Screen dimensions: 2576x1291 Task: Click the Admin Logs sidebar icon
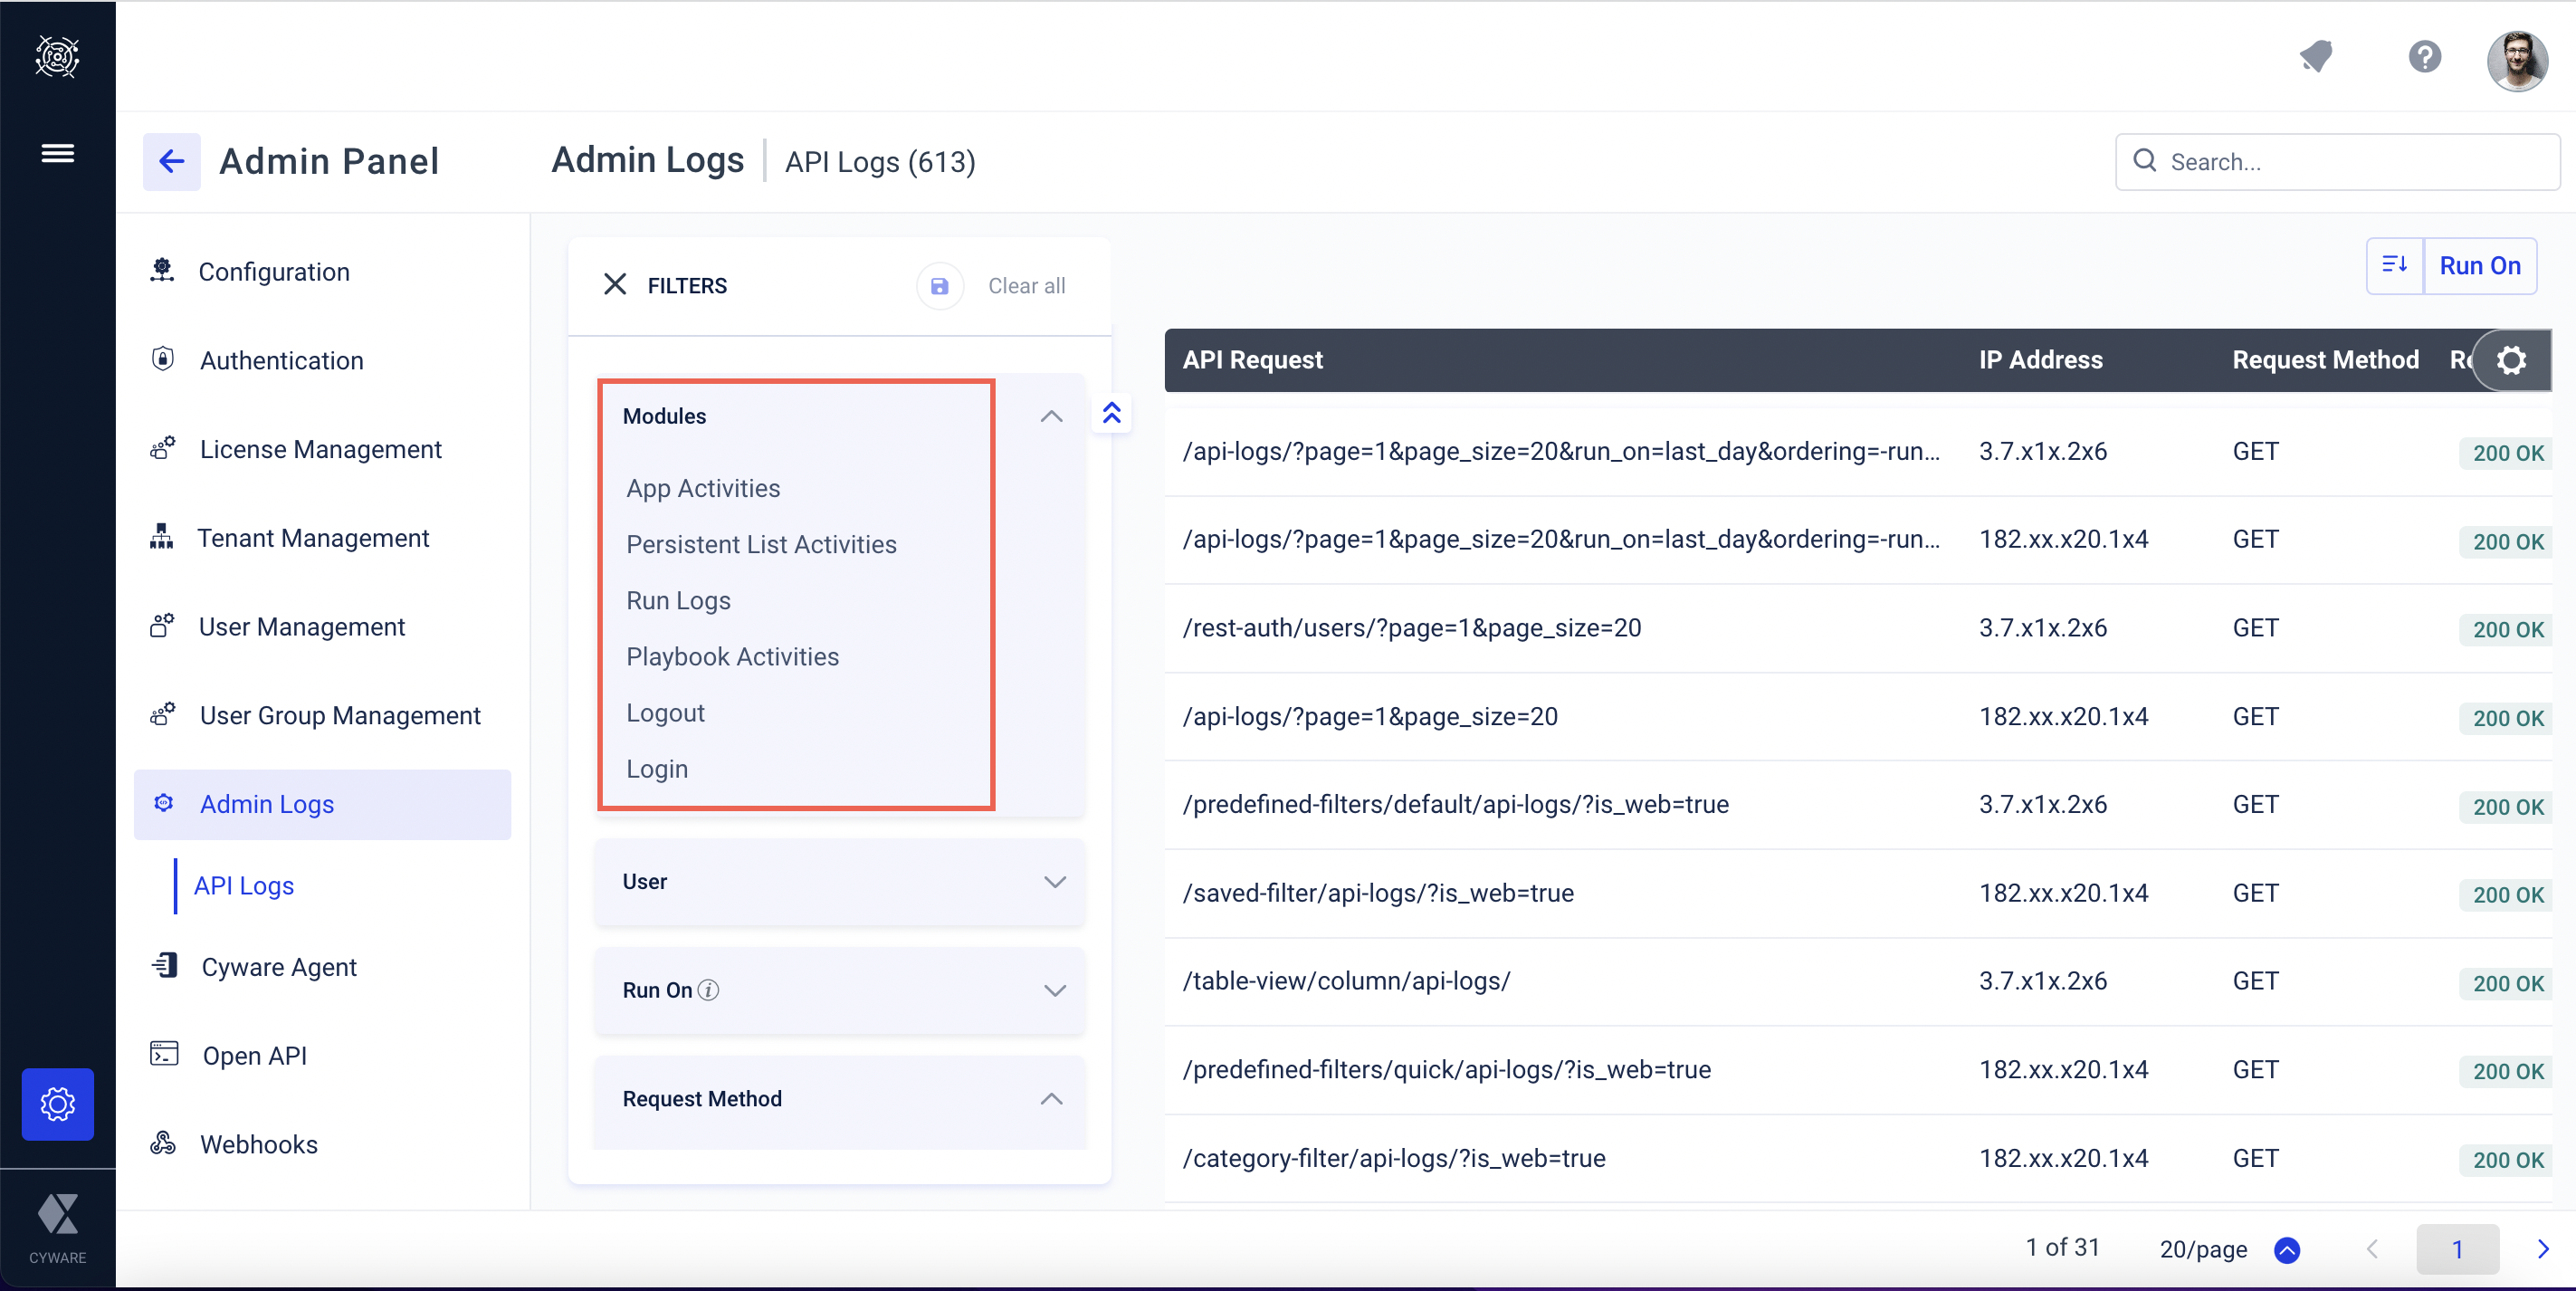point(161,802)
